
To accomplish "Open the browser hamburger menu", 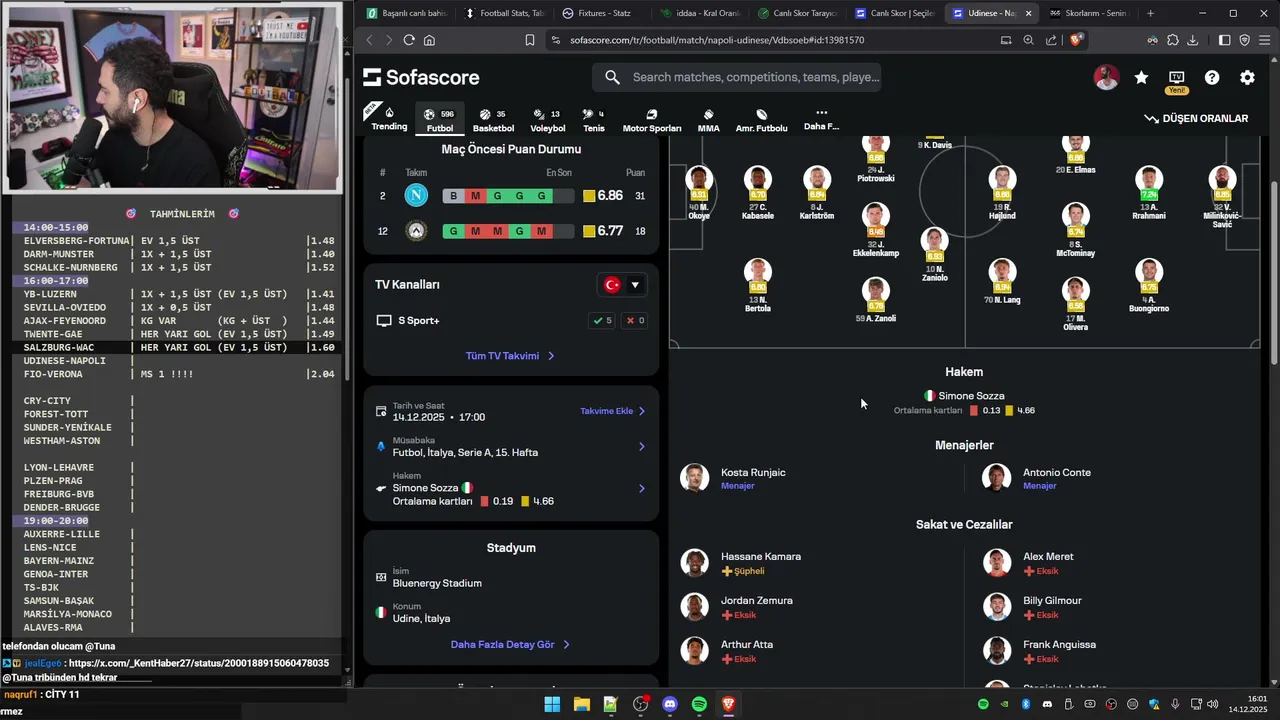I will [x=1265, y=40].
